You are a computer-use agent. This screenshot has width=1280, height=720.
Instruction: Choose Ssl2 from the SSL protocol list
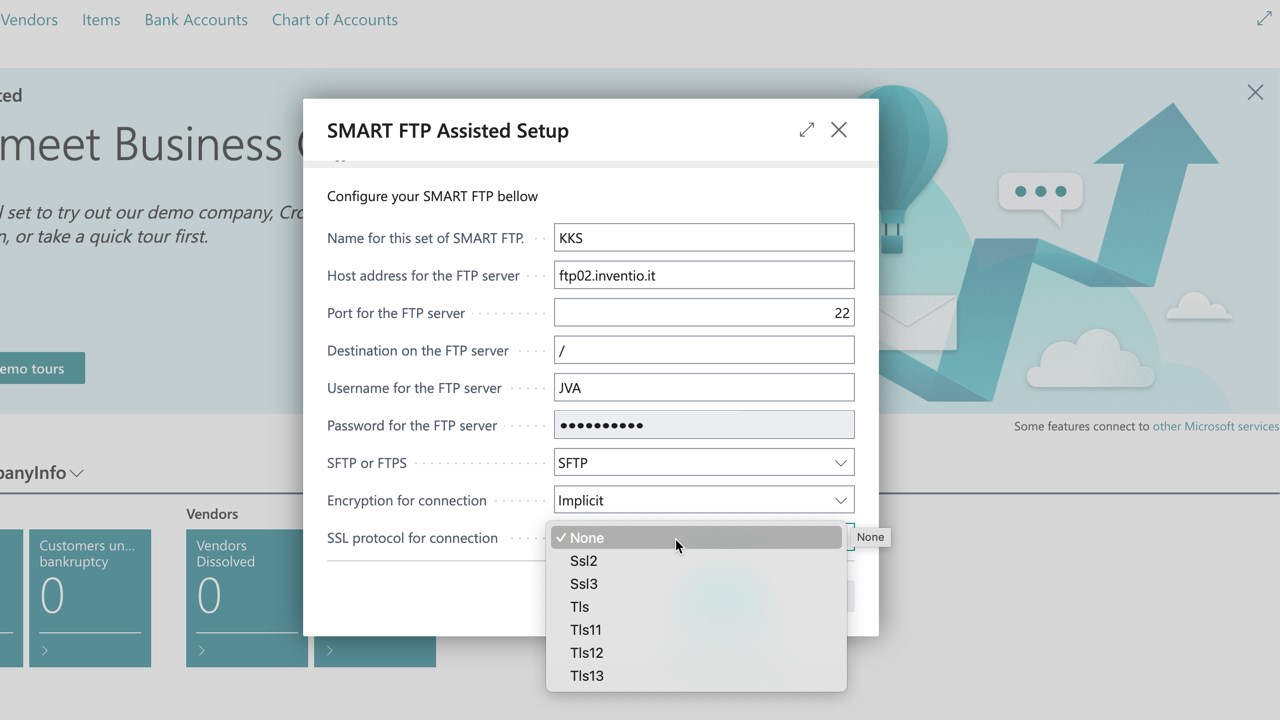pos(695,561)
